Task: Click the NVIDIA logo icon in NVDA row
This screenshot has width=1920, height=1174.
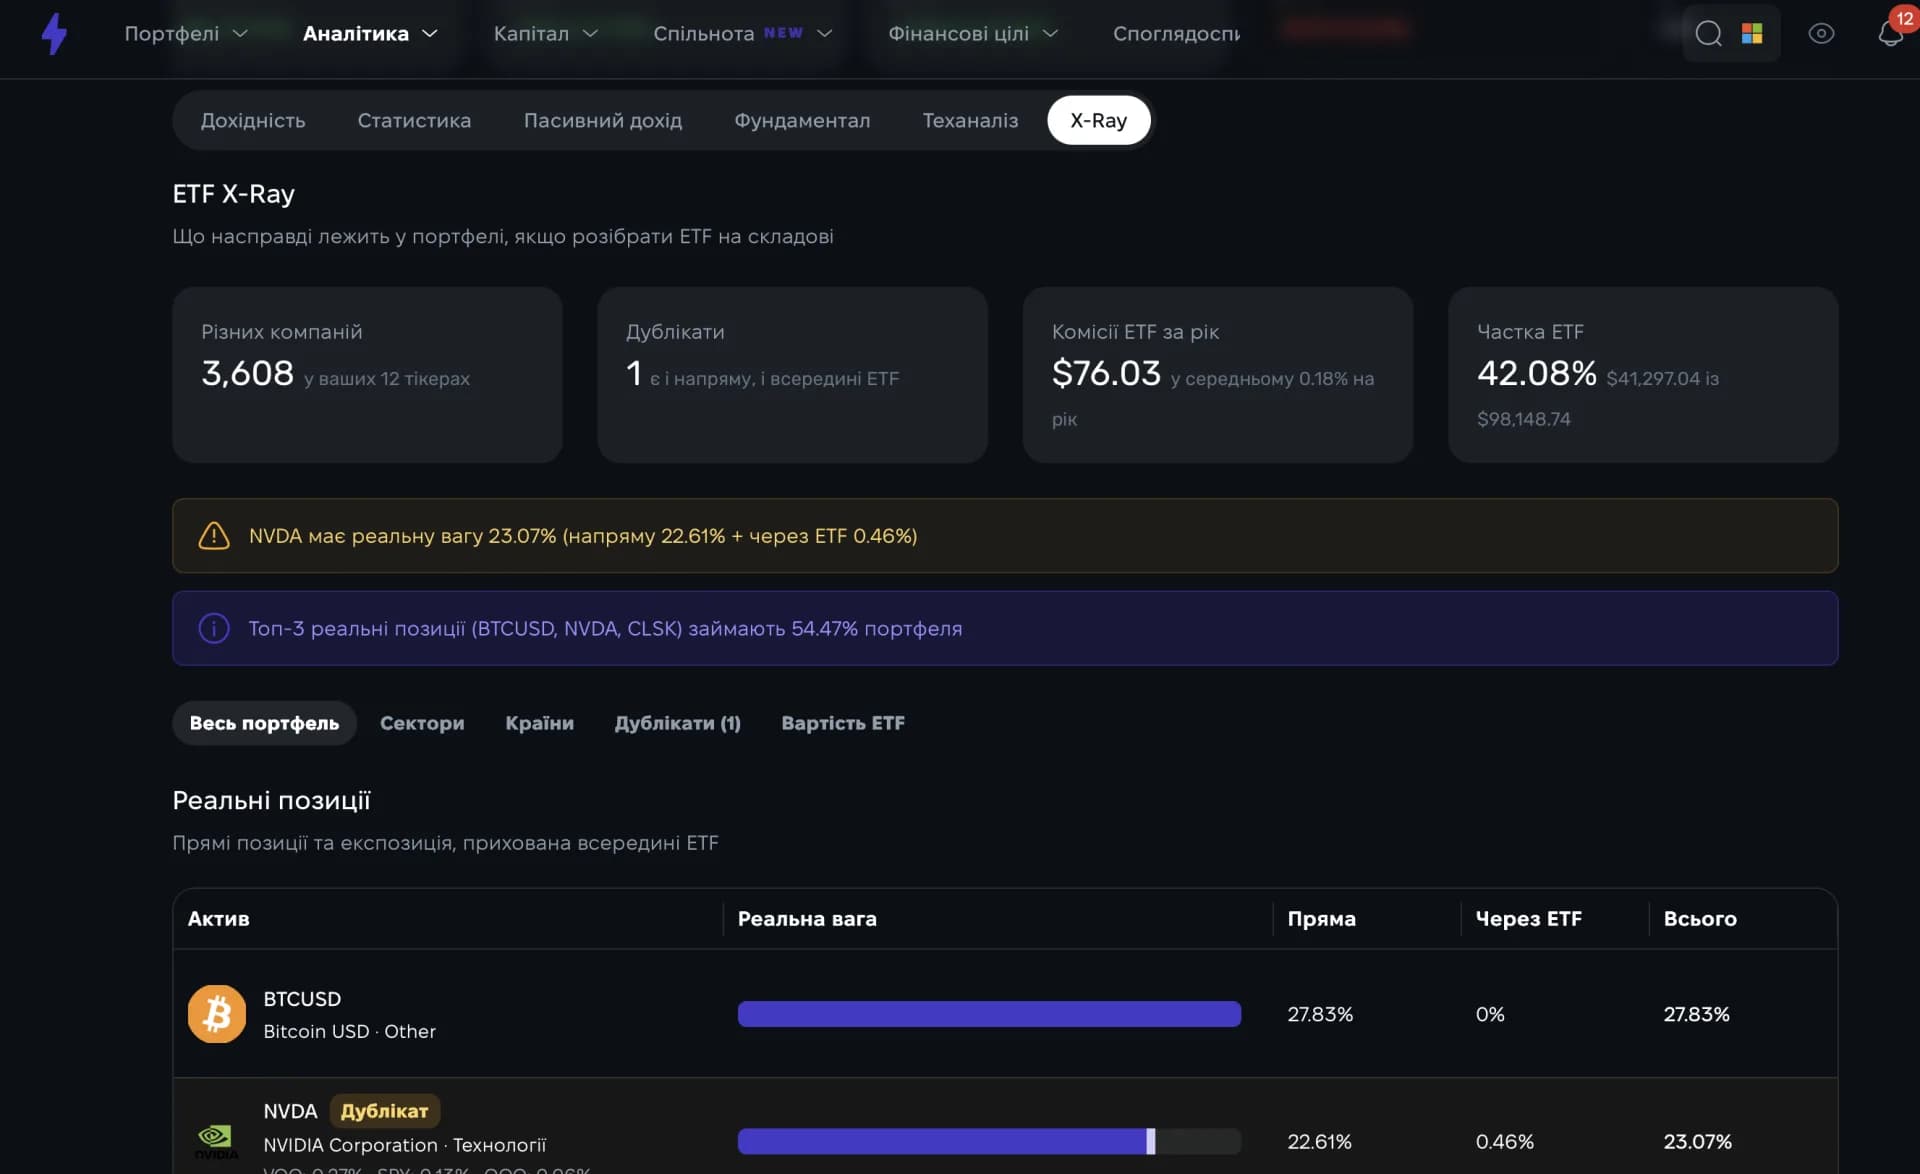Action: 217,1140
